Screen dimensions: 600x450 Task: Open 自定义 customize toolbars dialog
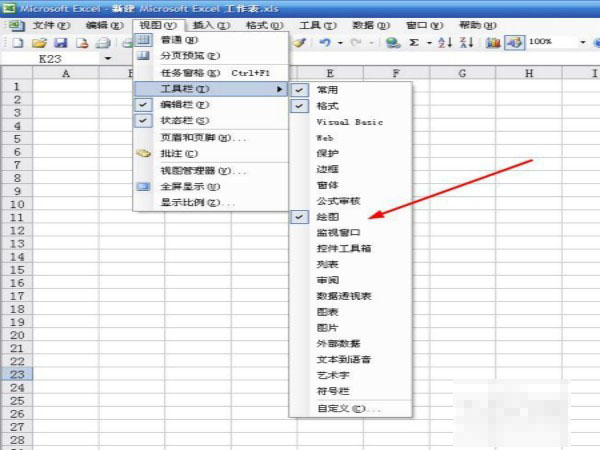click(351, 409)
